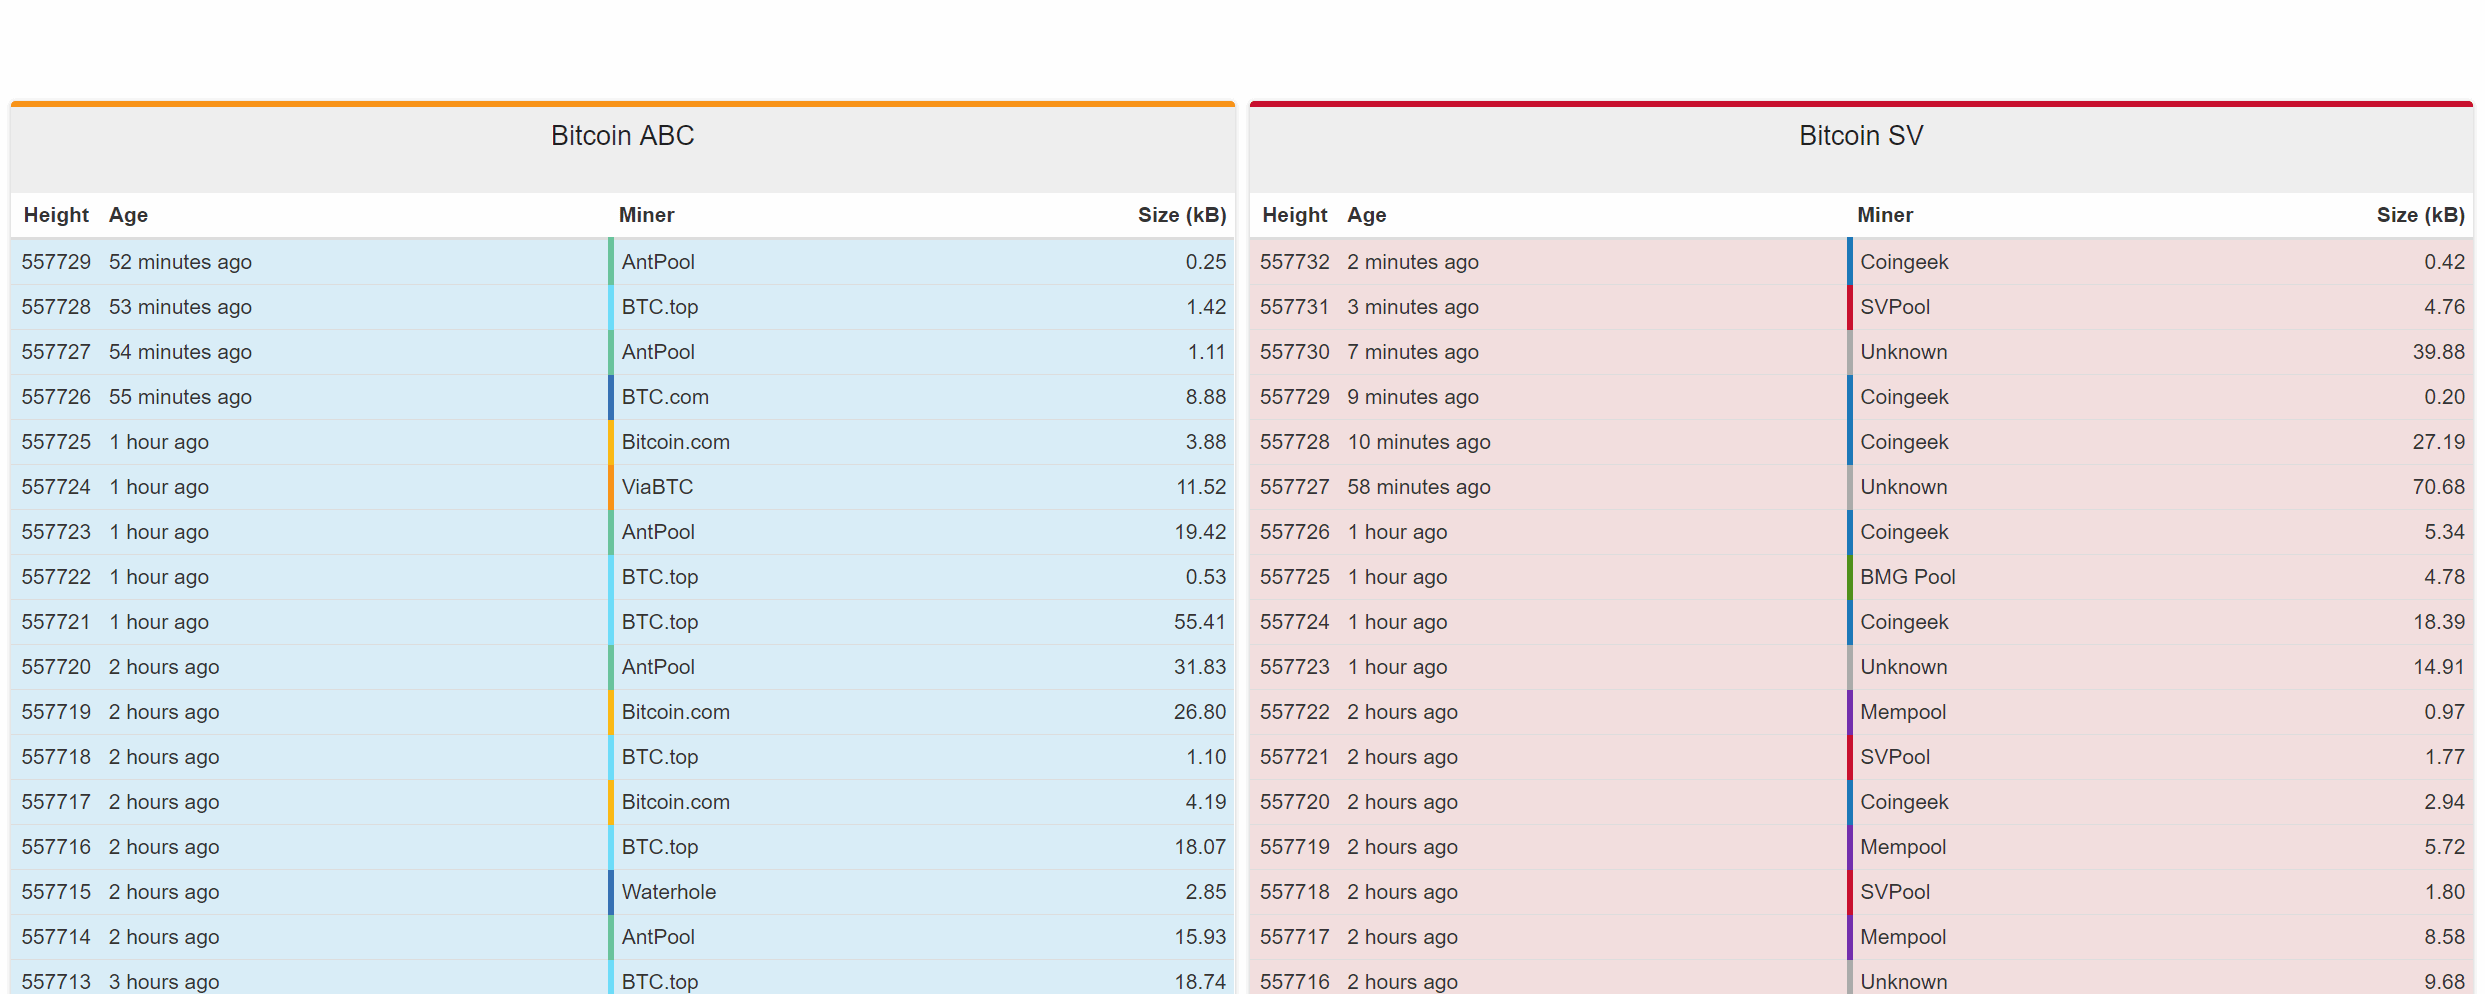The width and height of the screenshot is (2485, 994).
Task: Select ABC block height 557729
Action: pyautogui.click(x=56, y=262)
